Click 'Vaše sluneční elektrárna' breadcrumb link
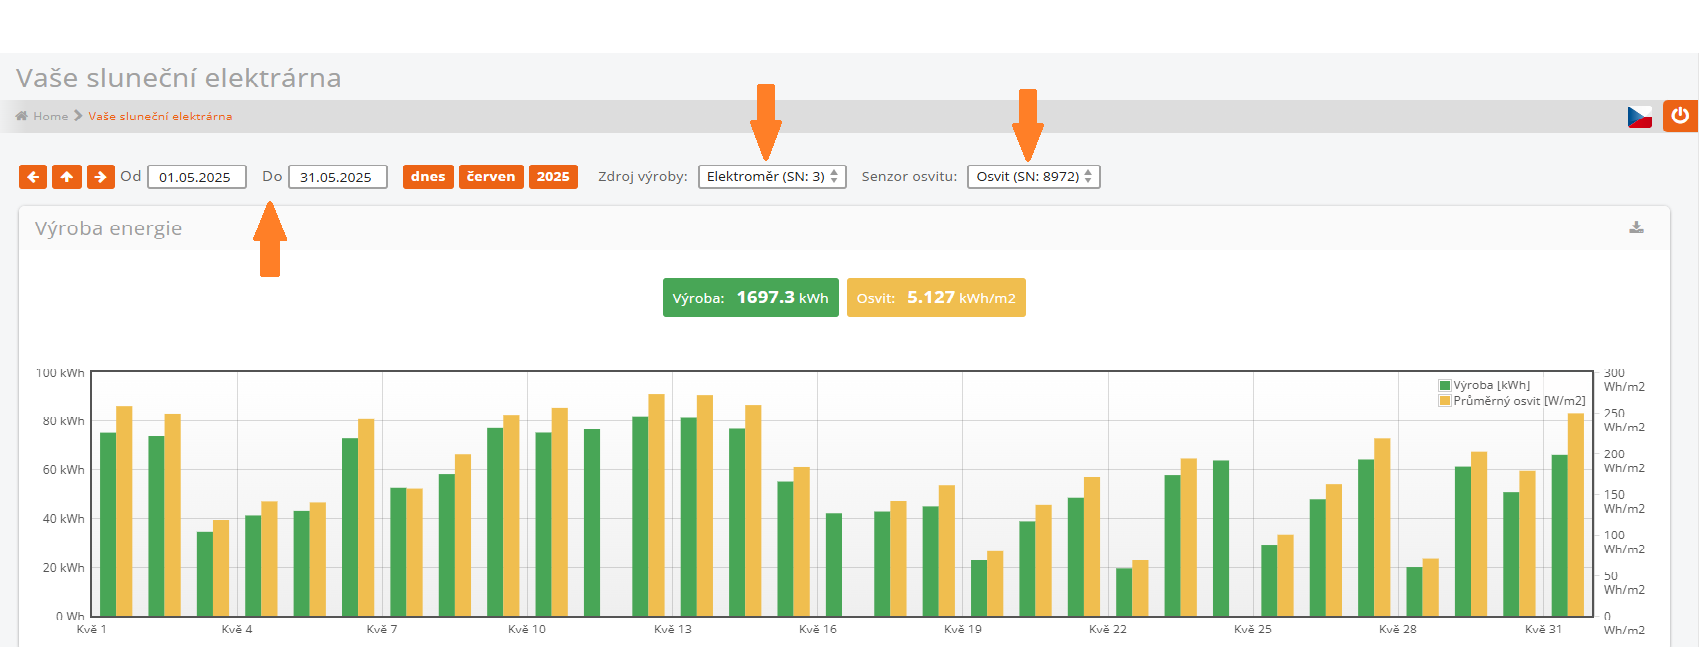 (x=160, y=116)
